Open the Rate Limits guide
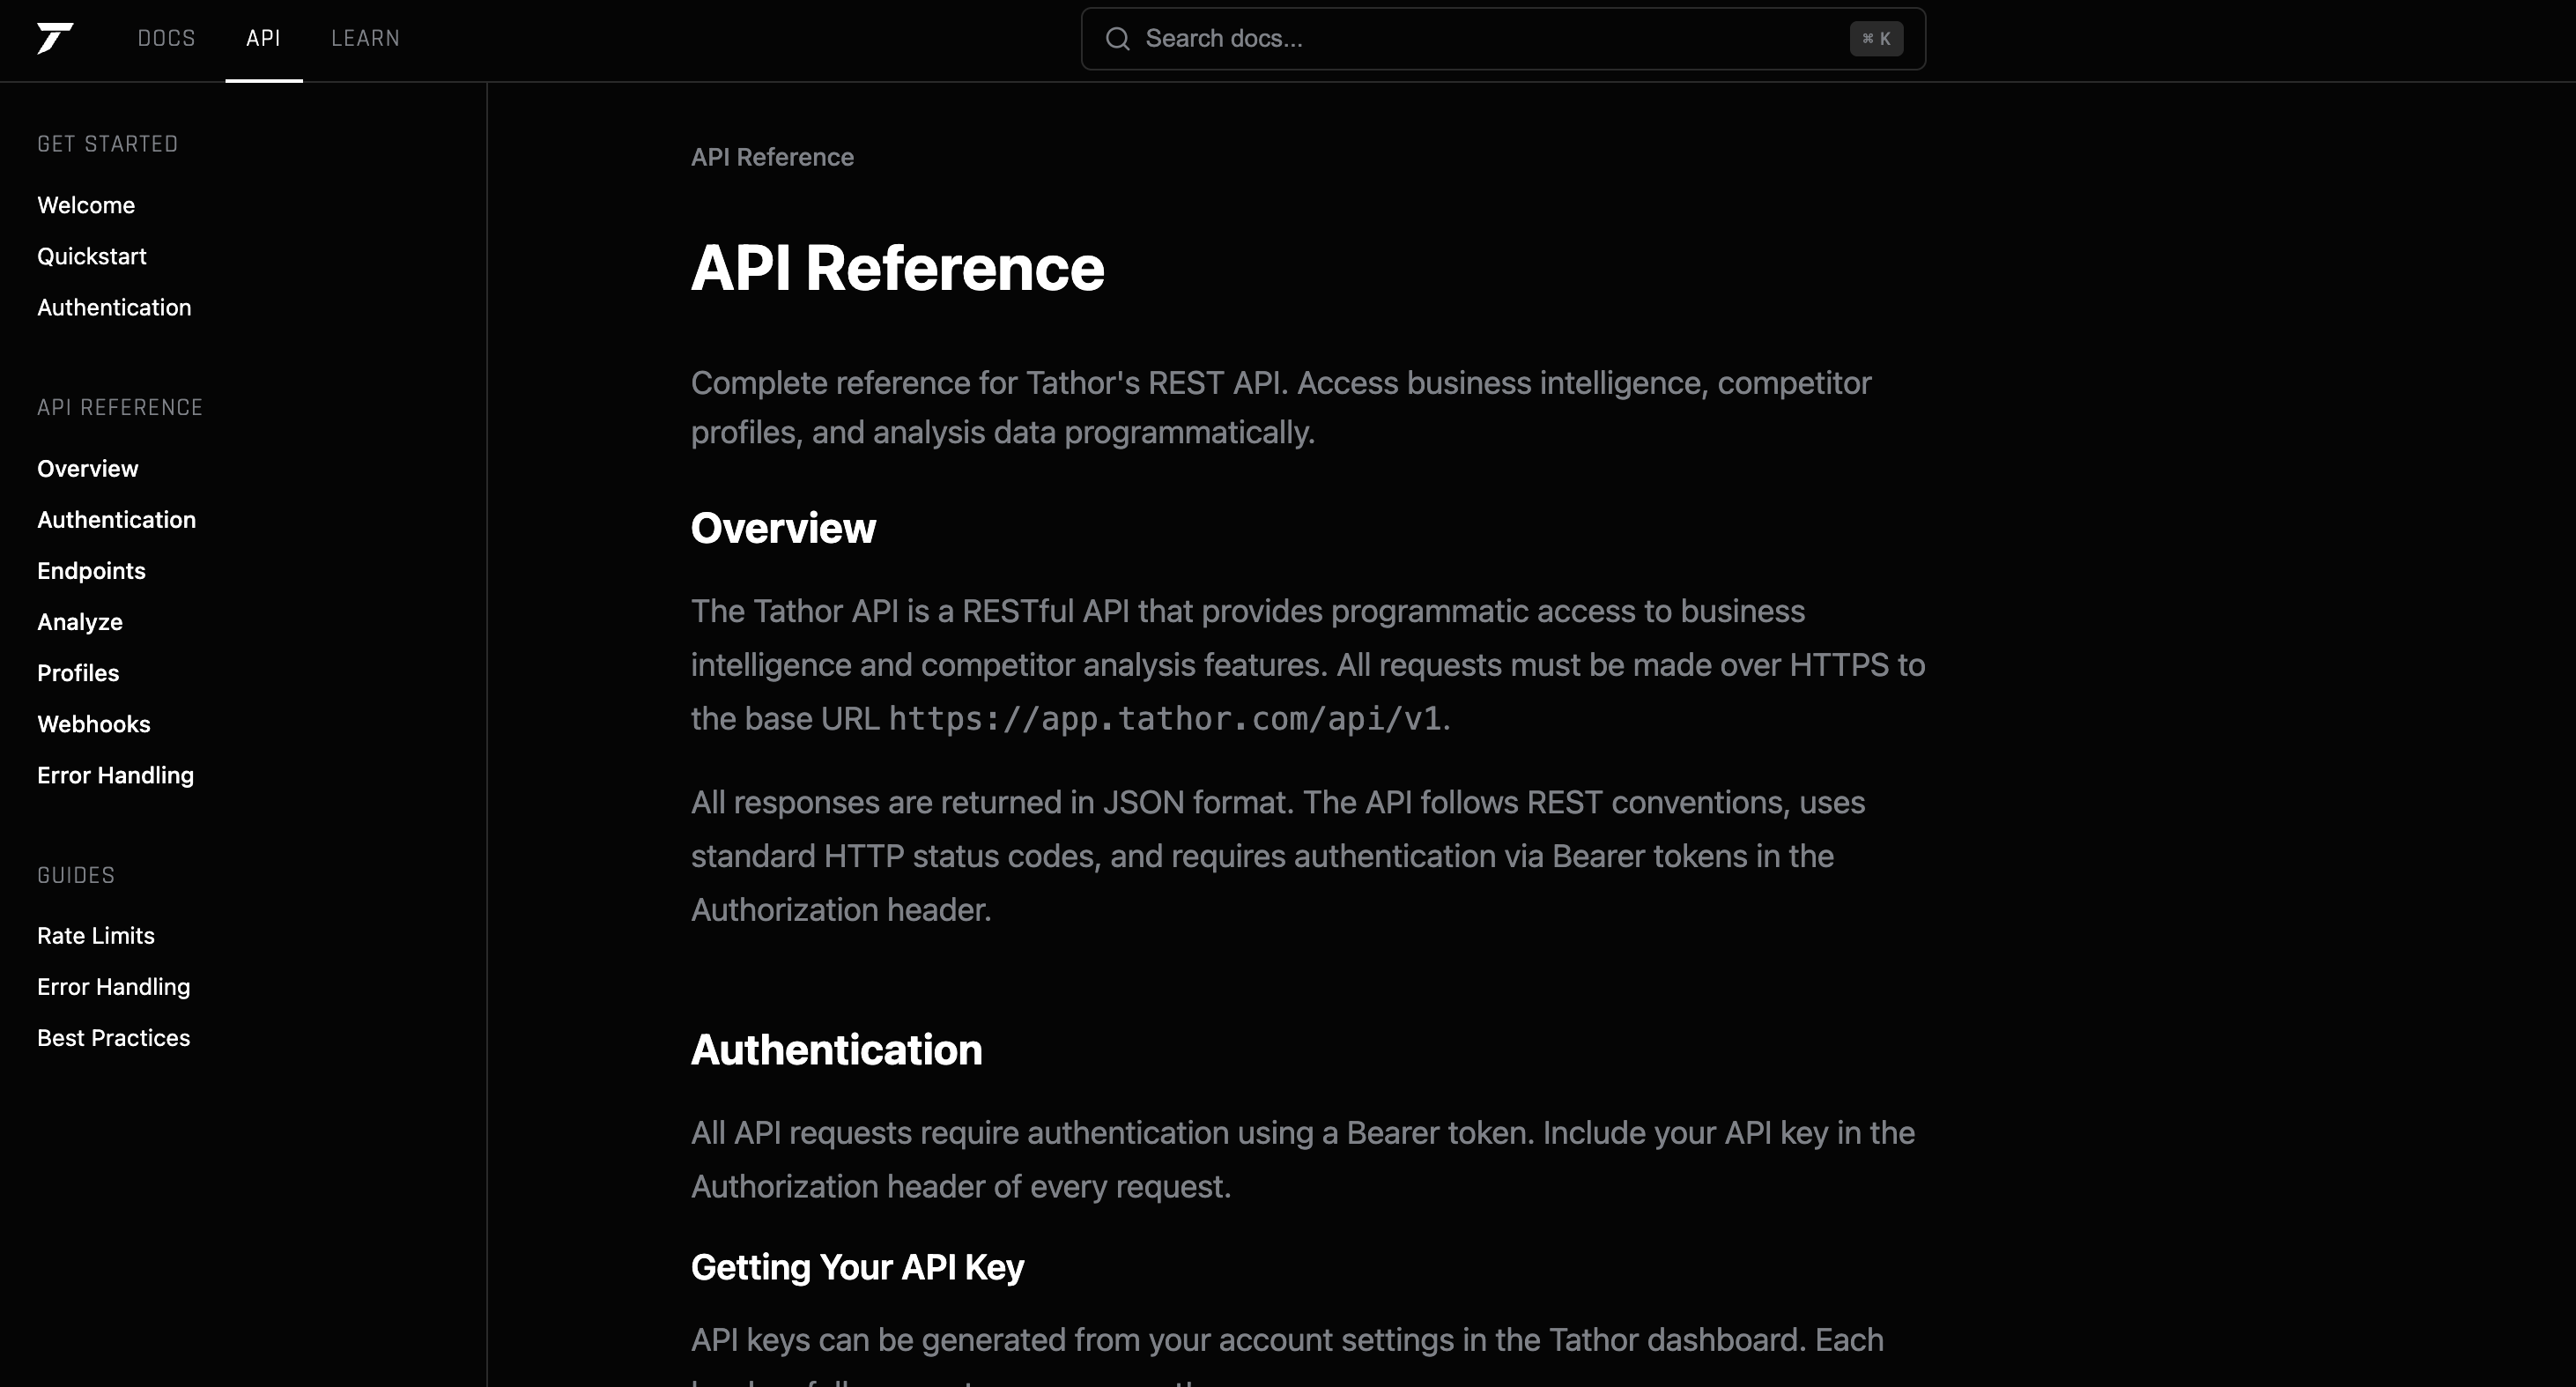Image resolution: width=2576 pixels, height=1387 pixels. (96, 936)
